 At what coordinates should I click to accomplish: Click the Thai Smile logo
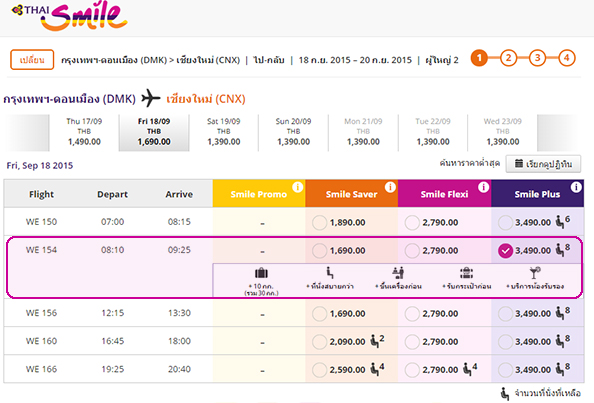pos(69,16)
